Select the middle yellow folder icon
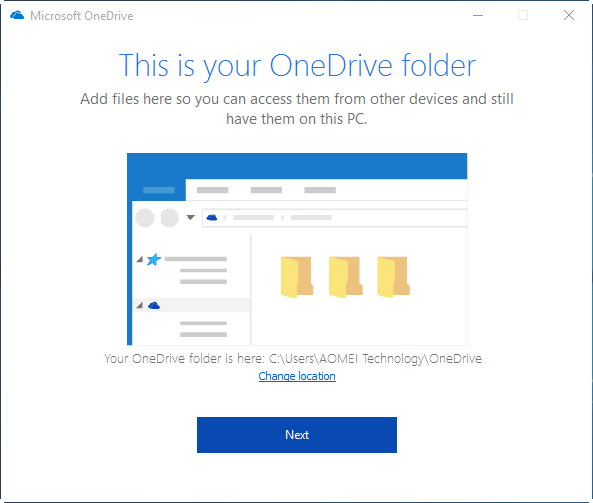 (x=345, y=277)
